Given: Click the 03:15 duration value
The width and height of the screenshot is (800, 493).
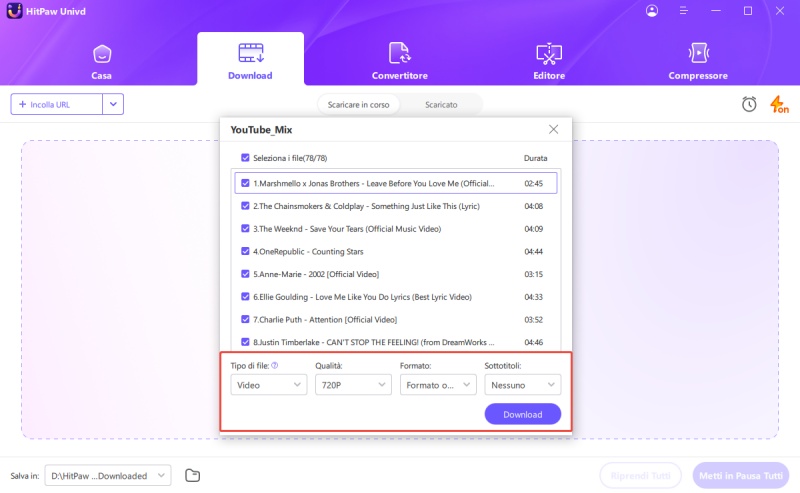Looking at the screenshot, I should pos(533,274).
